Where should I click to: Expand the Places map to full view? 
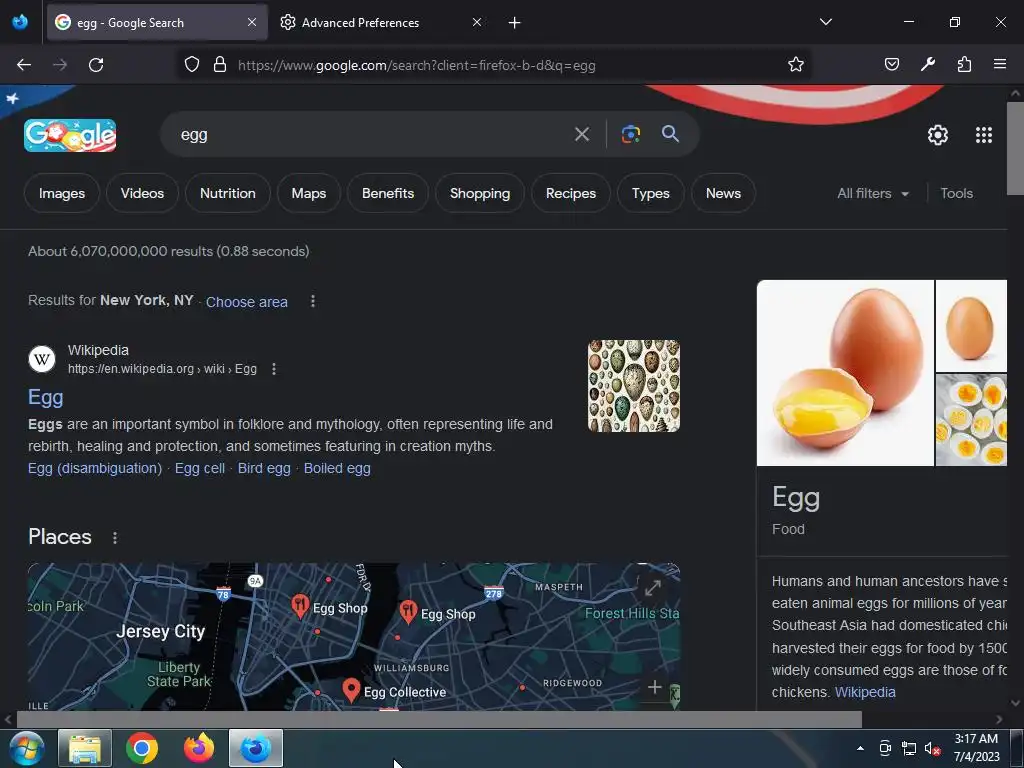pos(652,588)
